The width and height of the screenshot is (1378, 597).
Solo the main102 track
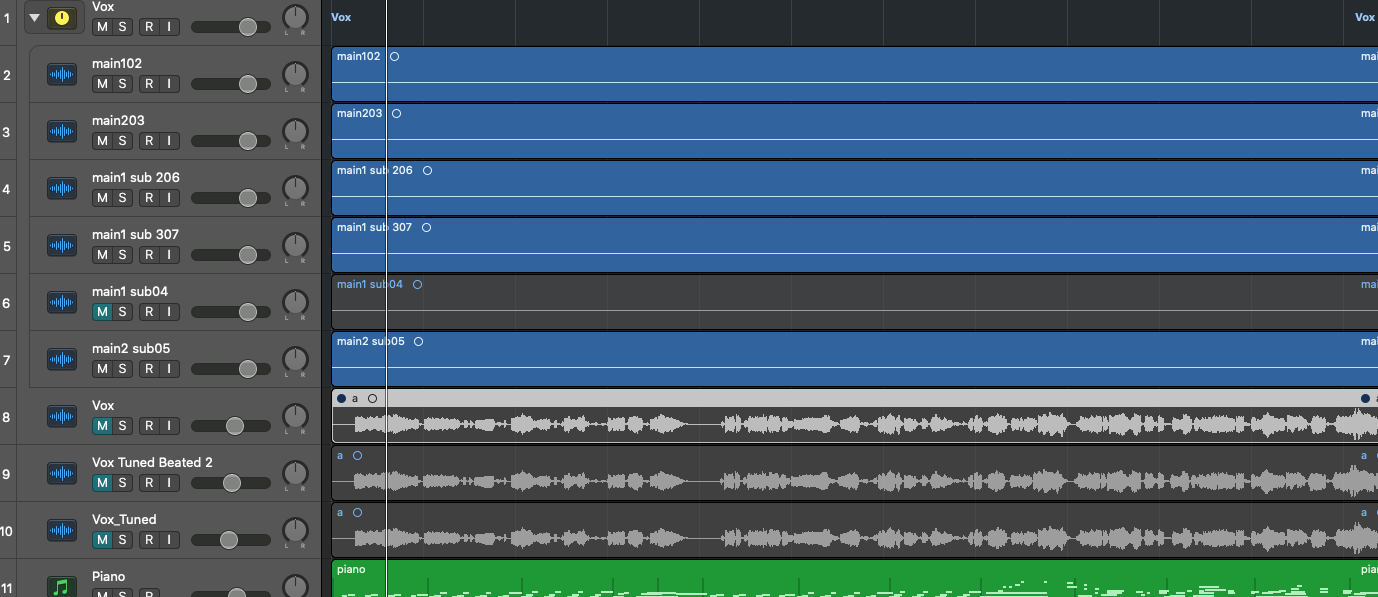122,84
